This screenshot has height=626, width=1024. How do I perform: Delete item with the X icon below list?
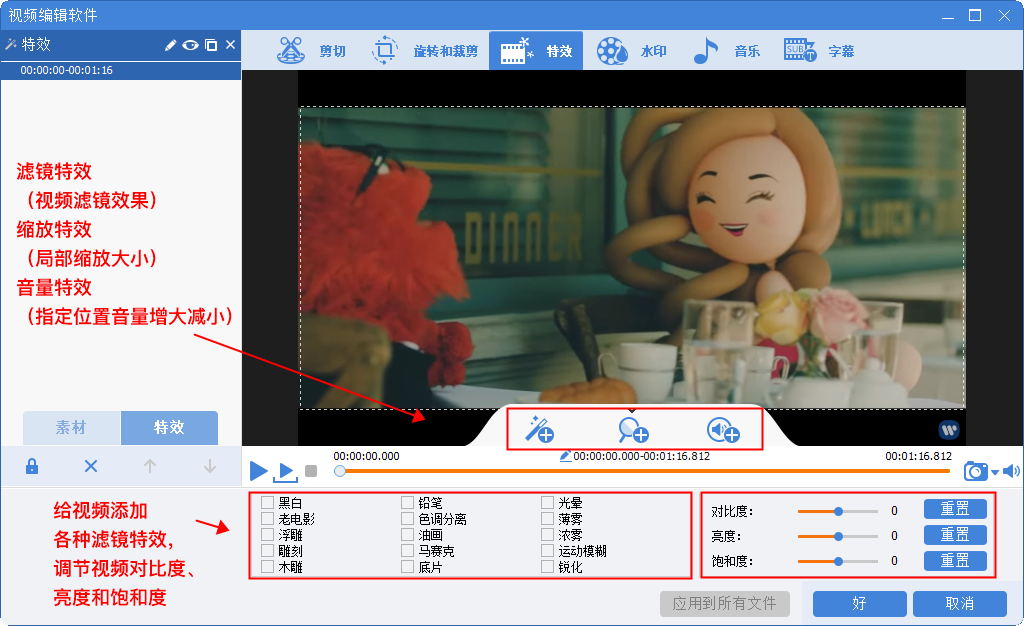(x=91, y=466)
